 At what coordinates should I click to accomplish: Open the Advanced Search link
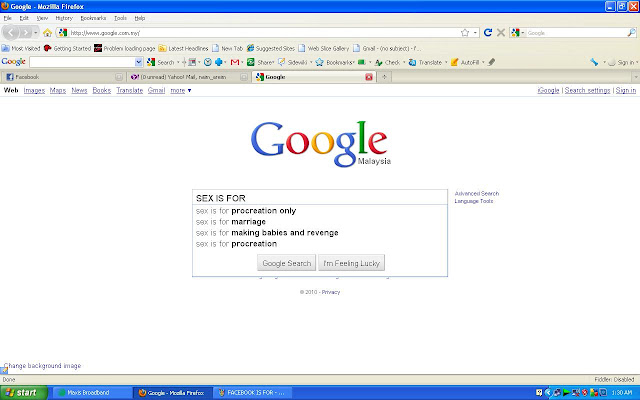click(477, 193)
